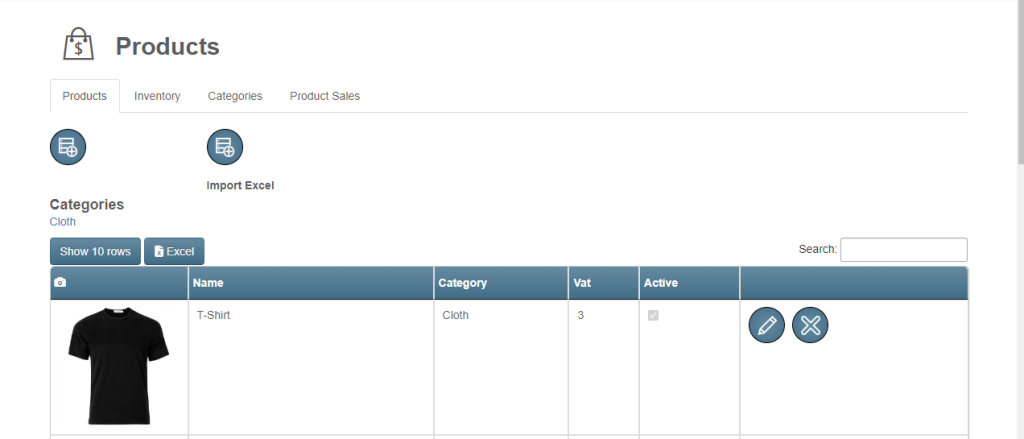Sort table by the Name column header
The image size is (1024, 439).
[x=310, y=283]
